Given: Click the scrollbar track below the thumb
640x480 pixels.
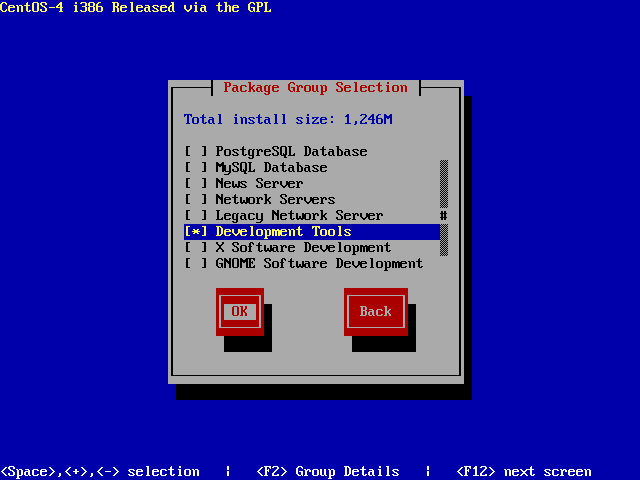Looking at the screenshot, I should 444,240.
